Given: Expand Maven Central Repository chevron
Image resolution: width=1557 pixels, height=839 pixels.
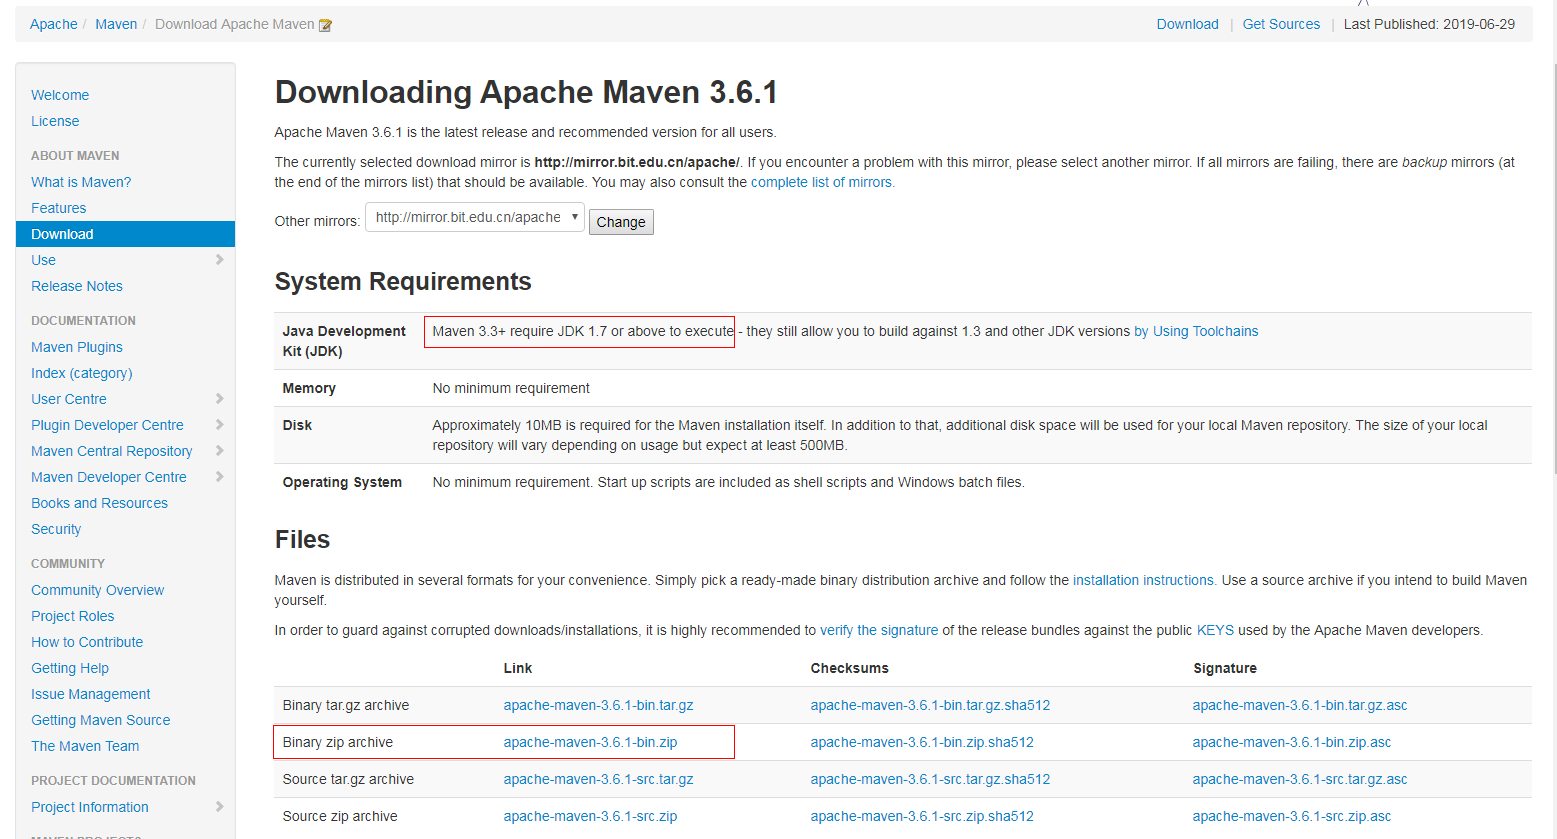Looking at the screenshot, I should pos(220,451).
